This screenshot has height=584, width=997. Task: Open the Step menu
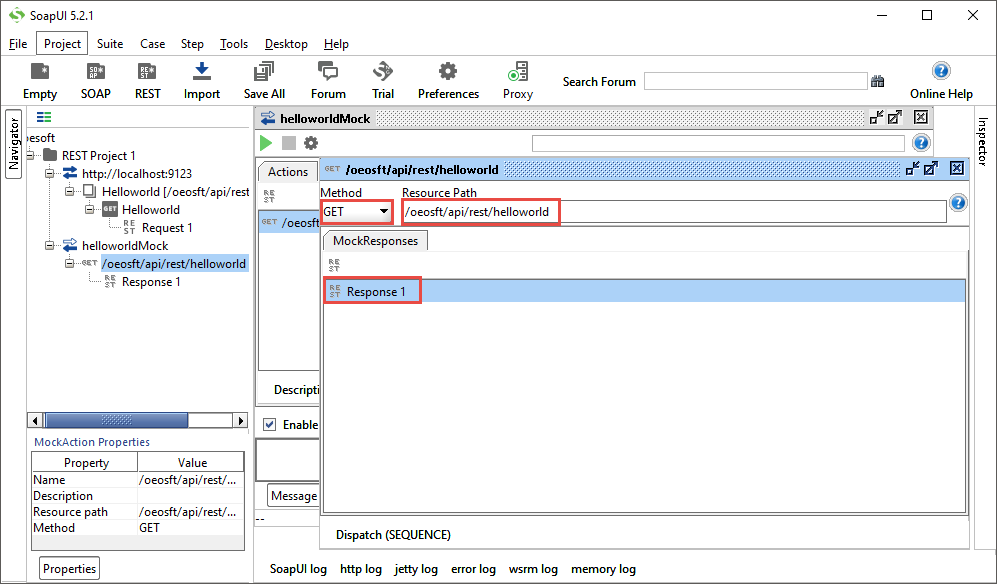coord(192,44)
